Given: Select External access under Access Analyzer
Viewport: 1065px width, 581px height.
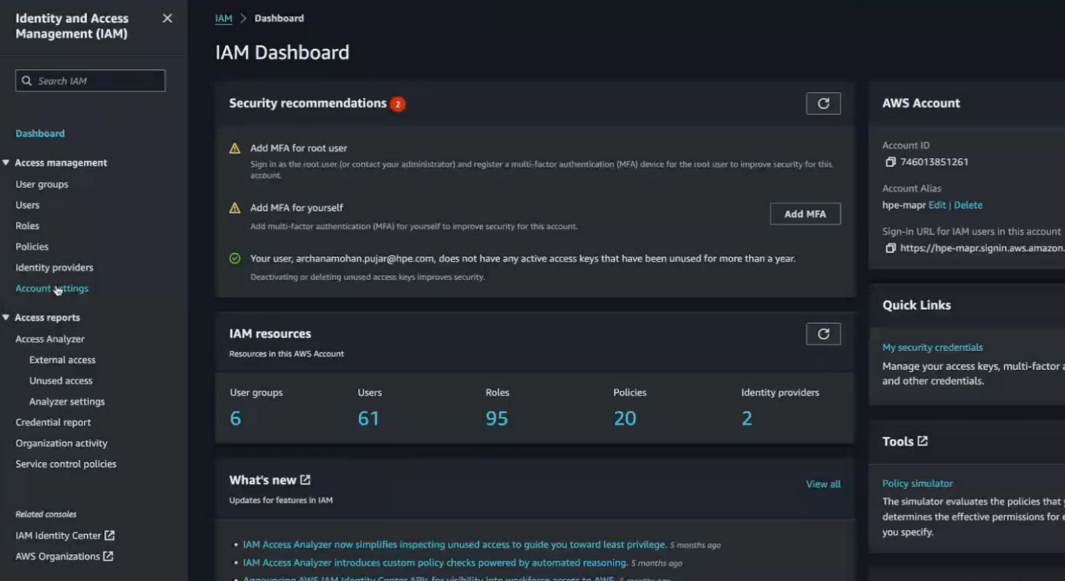Looking at the screenshot, I should click(x=62, y=360).
